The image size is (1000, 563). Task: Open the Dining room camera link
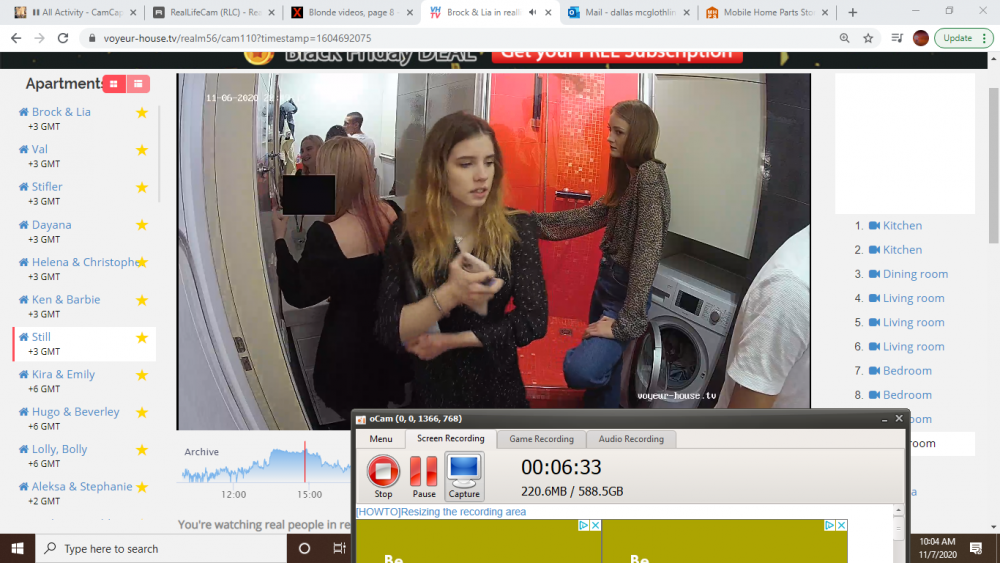click(x=914, y=274)
